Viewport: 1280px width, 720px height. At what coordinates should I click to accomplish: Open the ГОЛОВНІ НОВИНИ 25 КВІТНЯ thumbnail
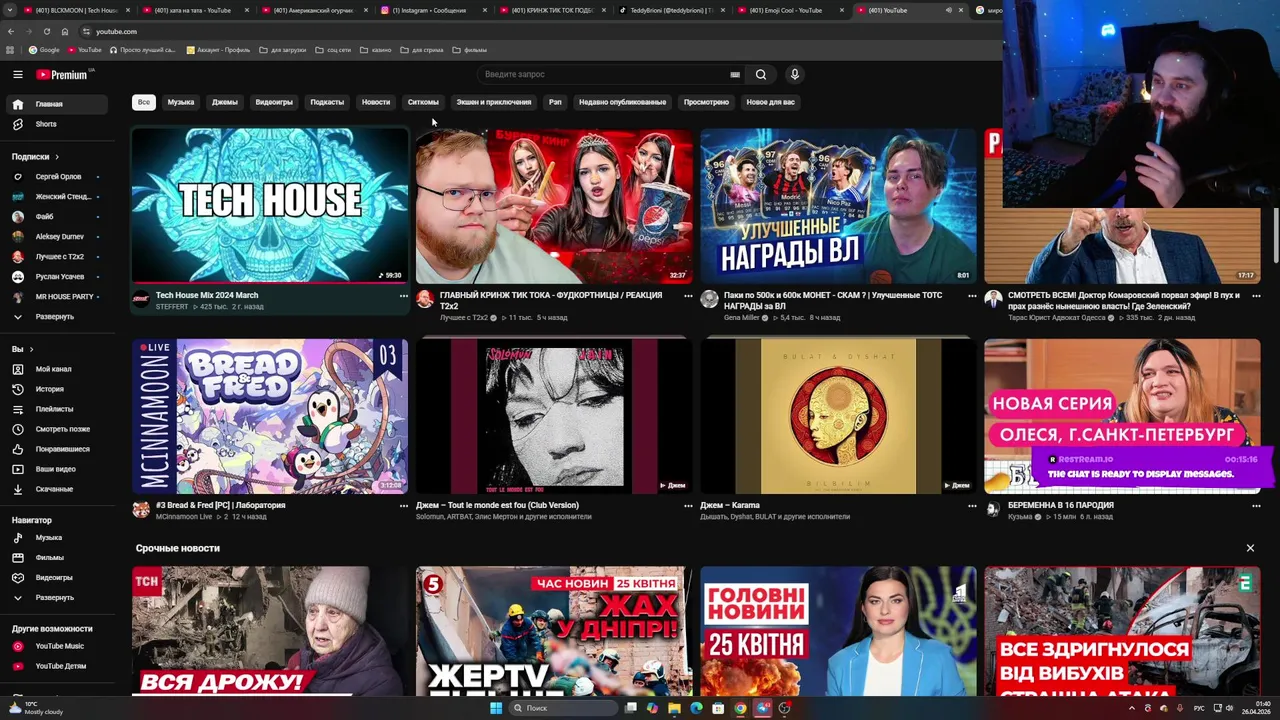pos(838,630)
